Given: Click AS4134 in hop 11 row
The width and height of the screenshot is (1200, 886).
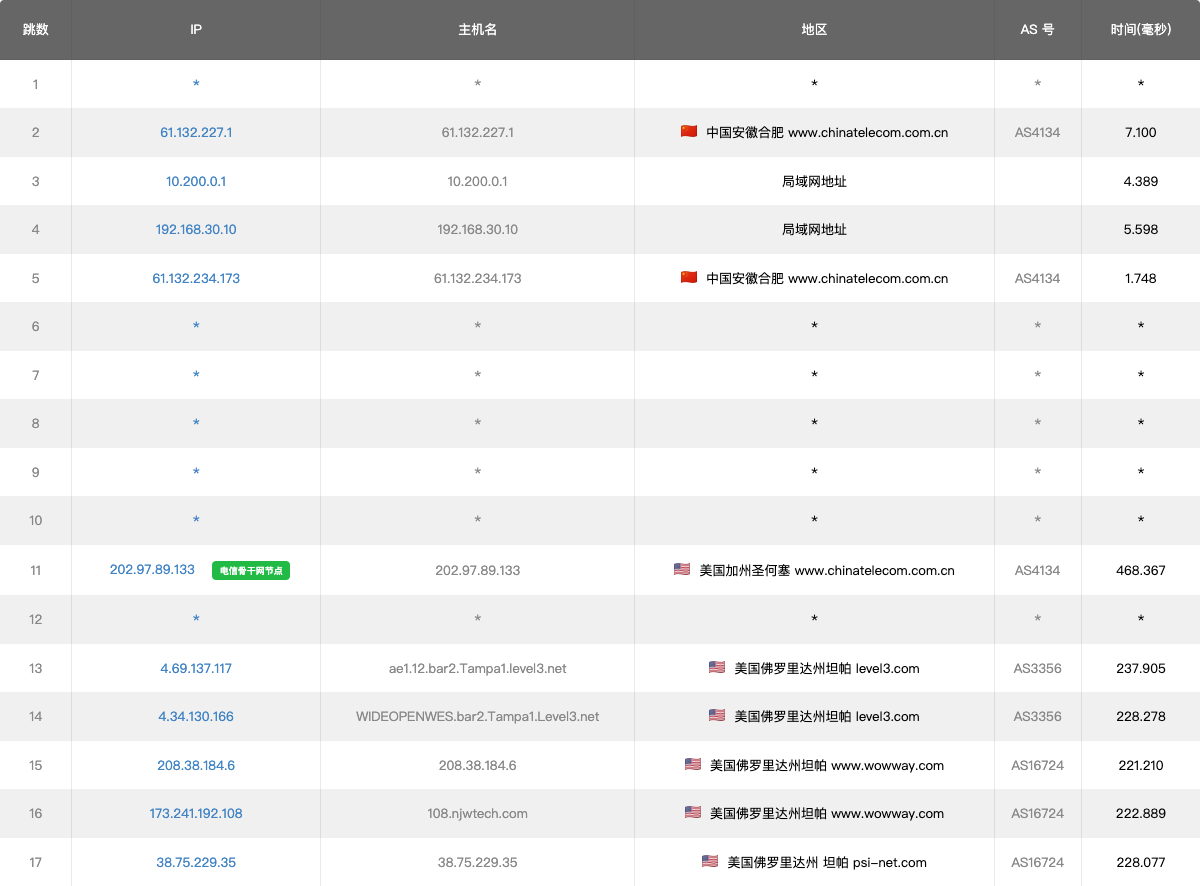Looking at the screenshot, I should tap(1038, 570).
